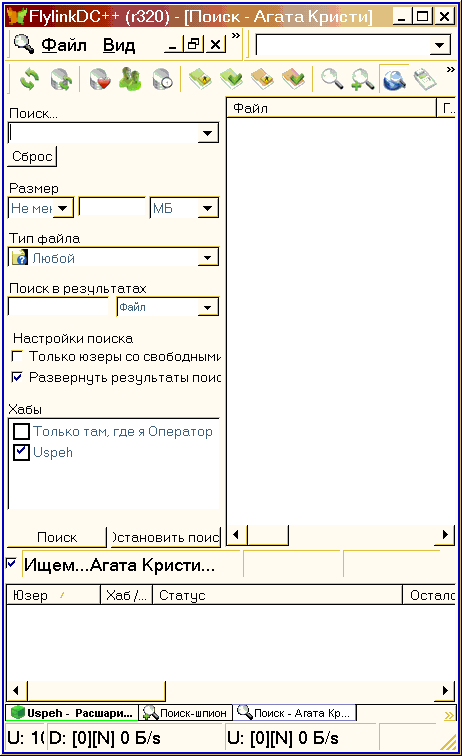Toggle checkbox beside Ищем...Агата Кристи

pyautogui.click(x=11, y=563)
